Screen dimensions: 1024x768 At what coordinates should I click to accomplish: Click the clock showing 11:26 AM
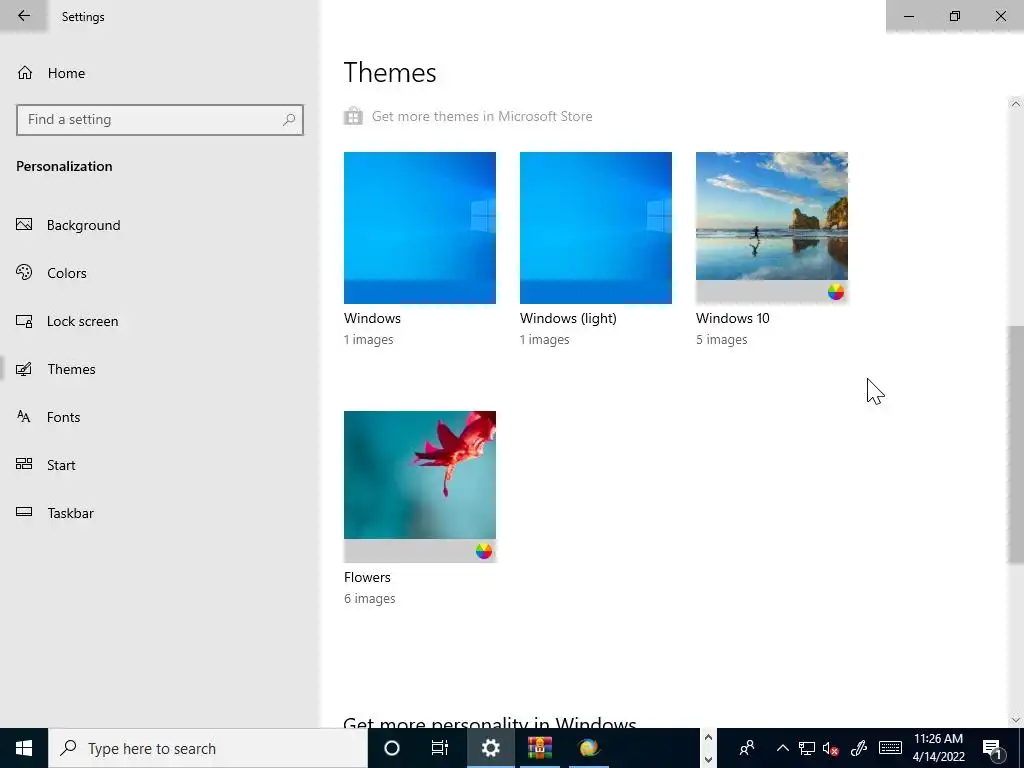coord(938,739)
